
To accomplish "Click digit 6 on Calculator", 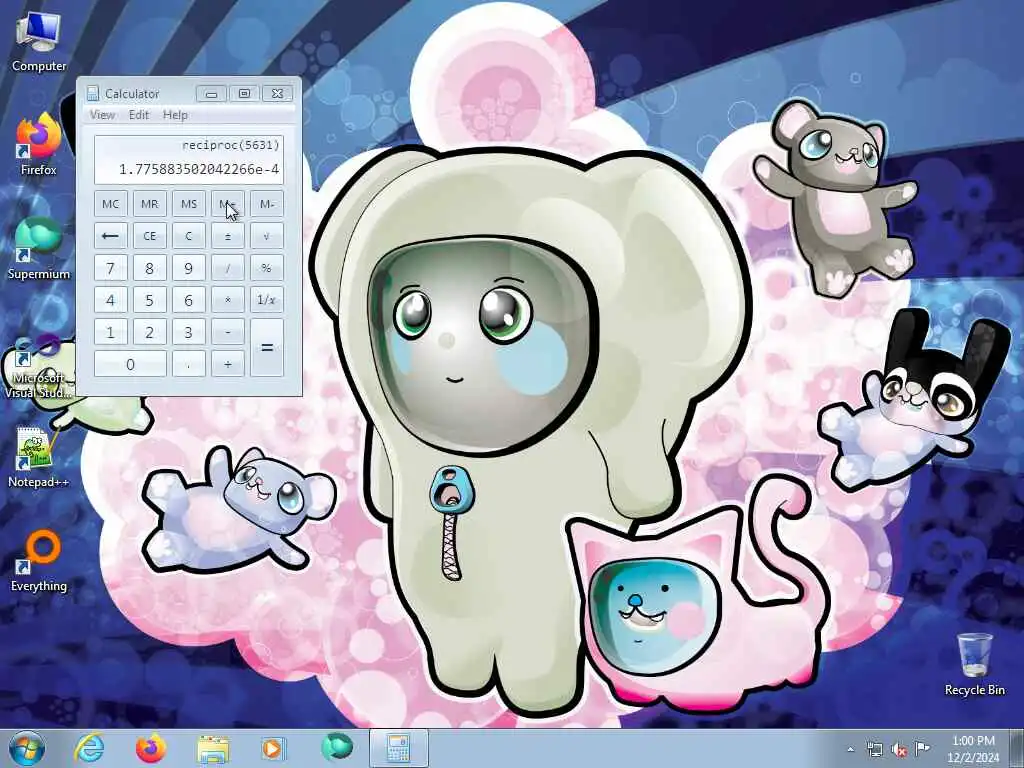I will point(189,300).
